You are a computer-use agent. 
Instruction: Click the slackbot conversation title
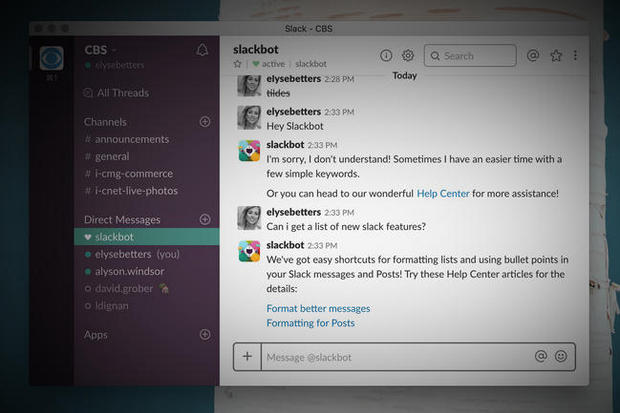click(256, 49)
